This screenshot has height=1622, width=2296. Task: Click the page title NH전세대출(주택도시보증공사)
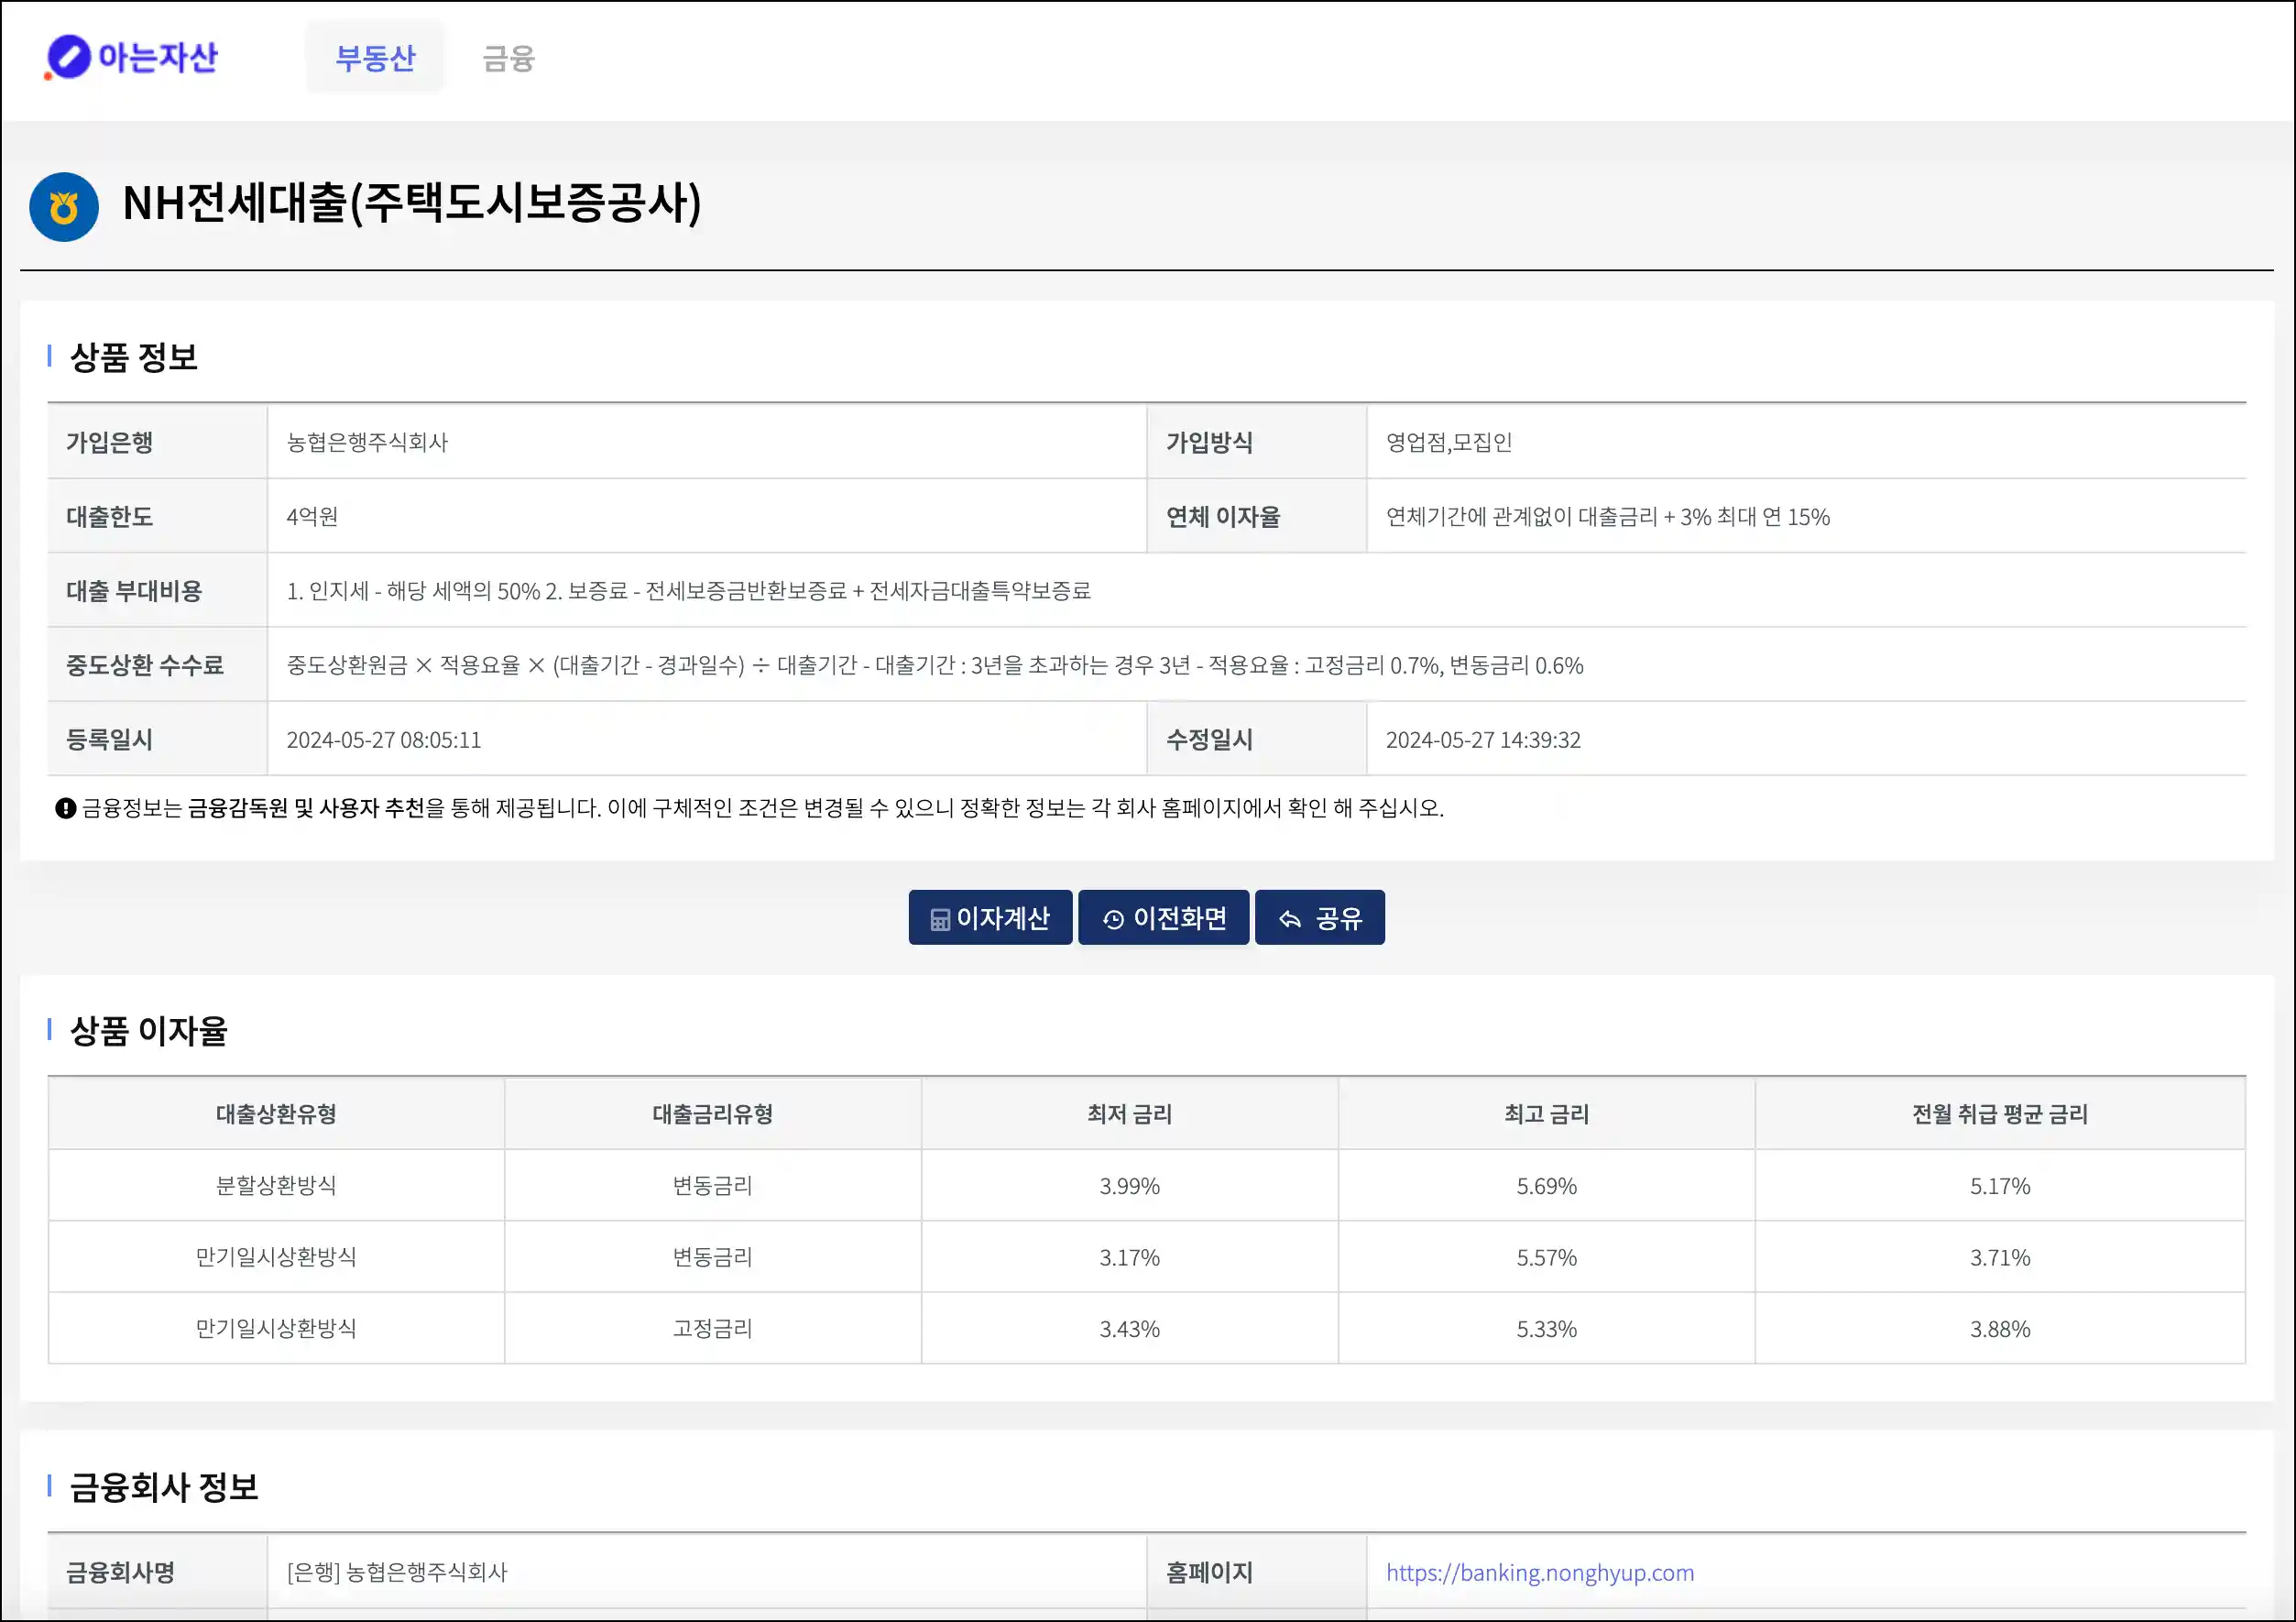412,203
